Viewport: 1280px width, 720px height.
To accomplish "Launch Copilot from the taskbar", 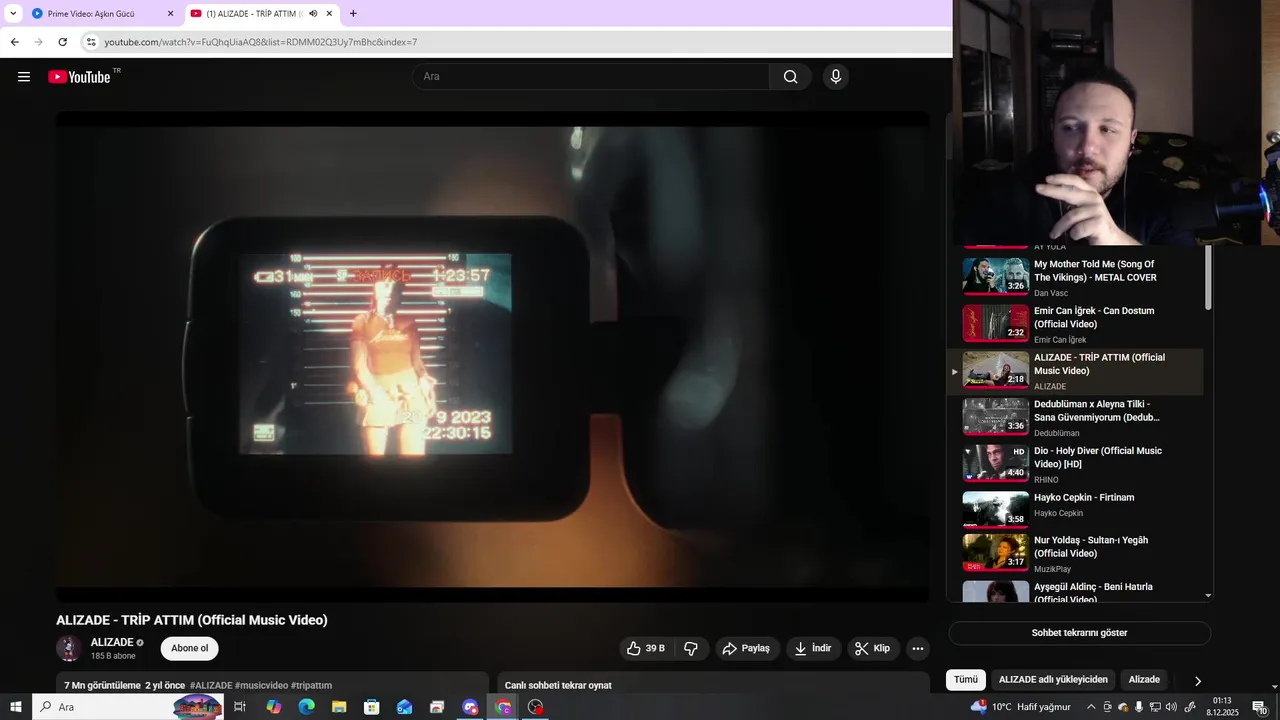I will tap(274, 707).
